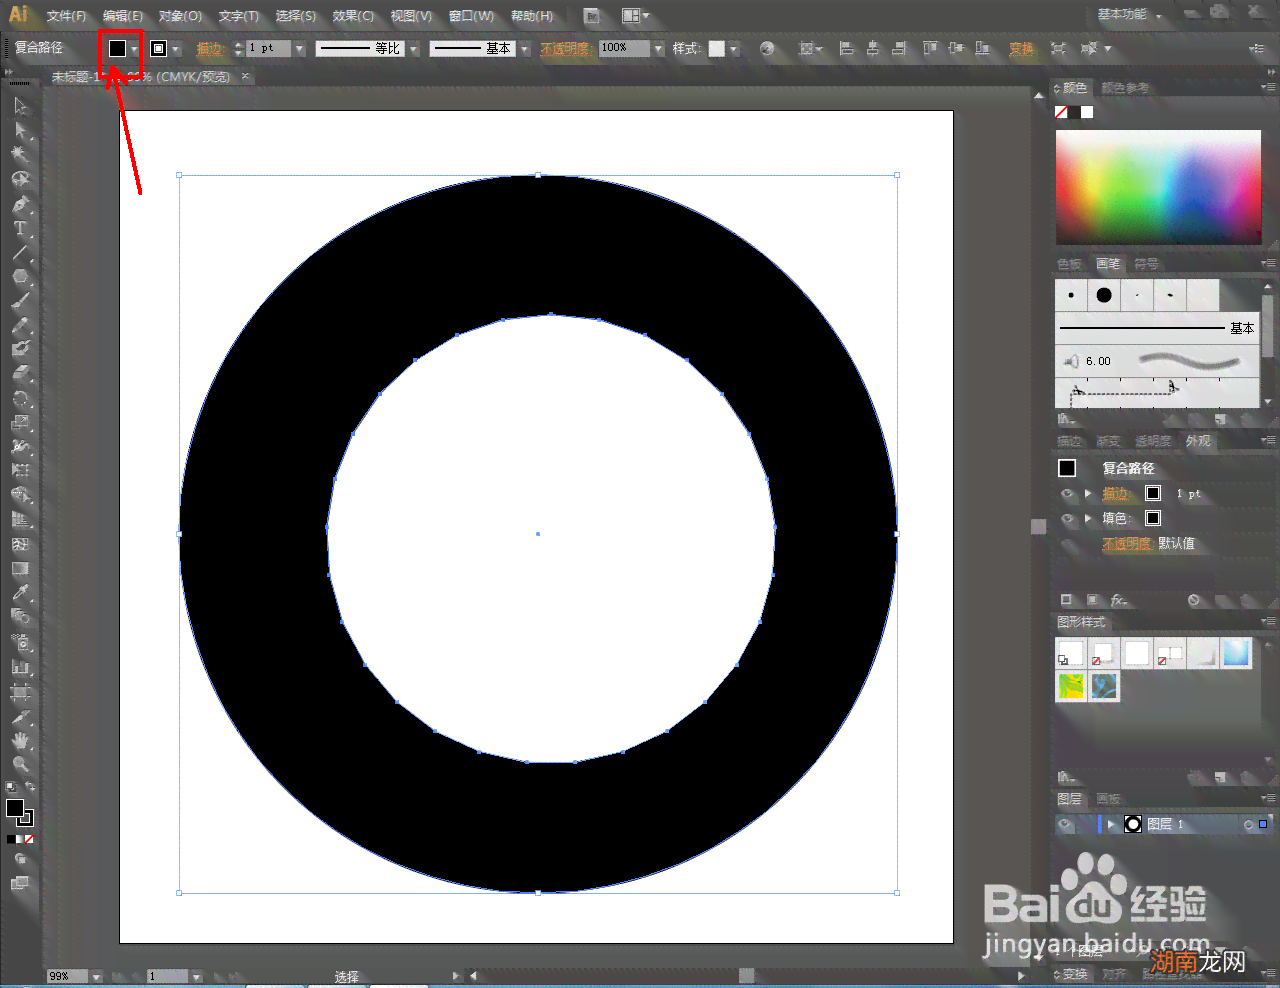Open the 窗口(W) menu
1280x988 pixels.
pos(471,16)
